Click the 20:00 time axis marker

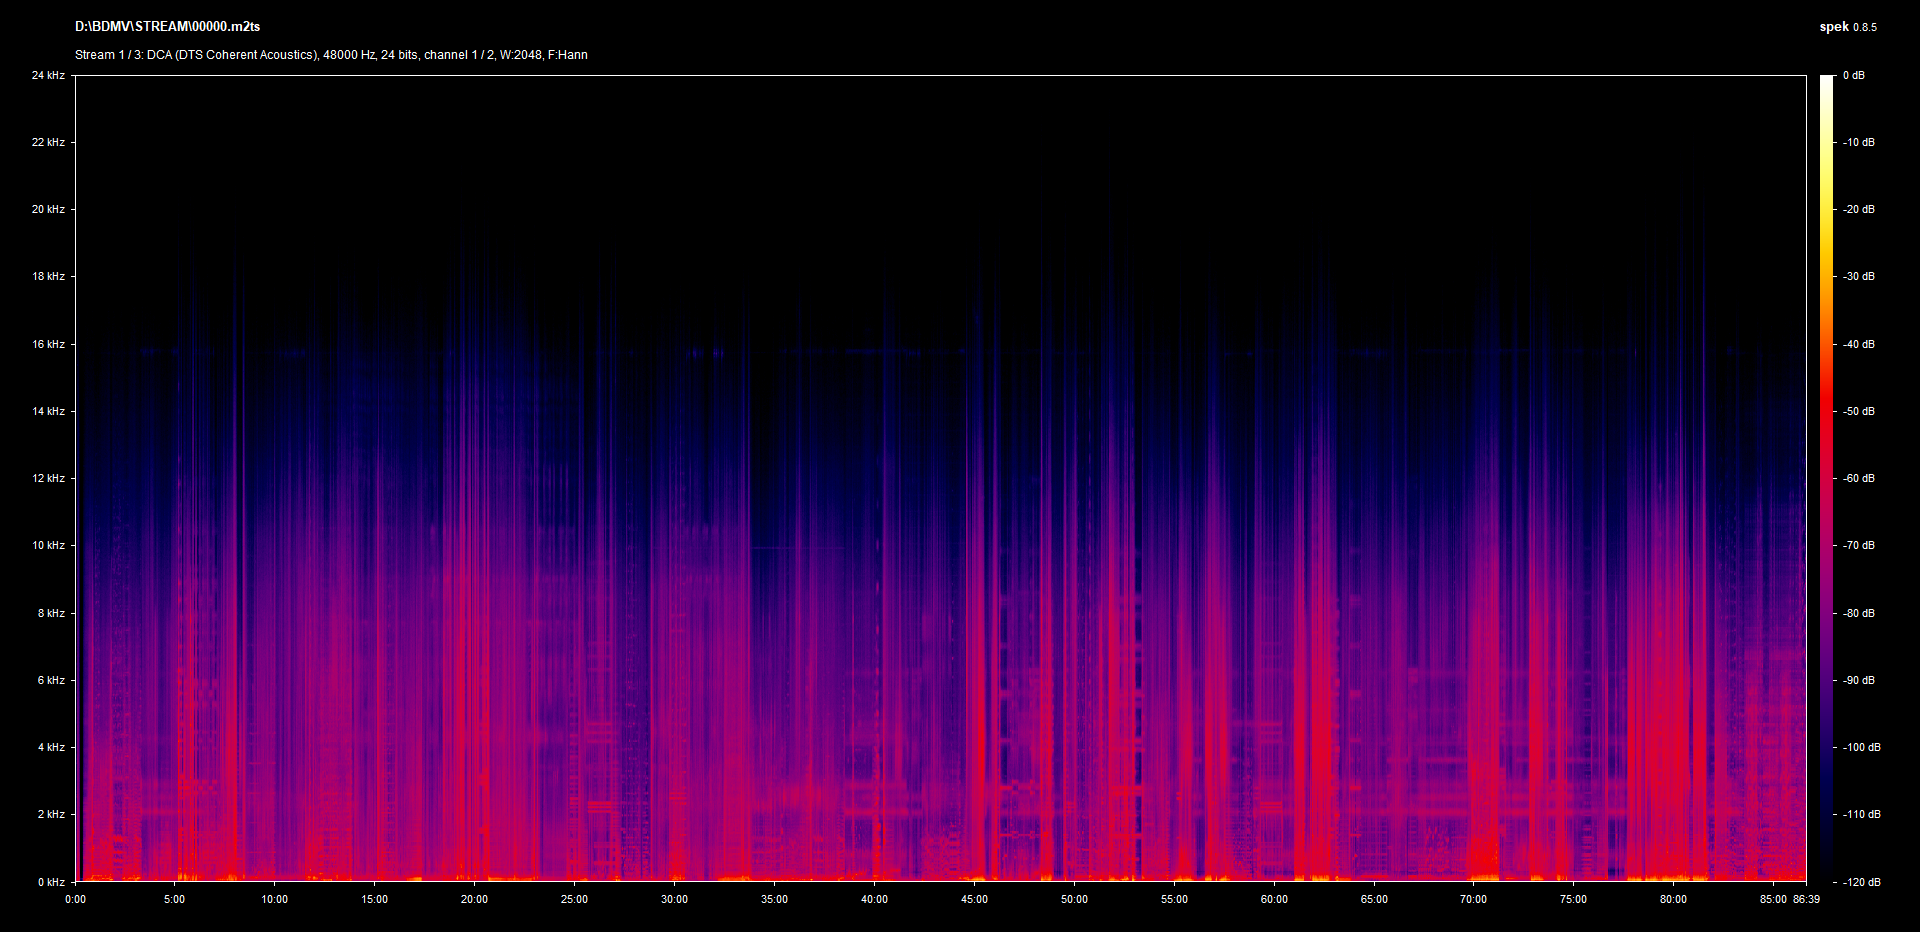tap(474, 900)
